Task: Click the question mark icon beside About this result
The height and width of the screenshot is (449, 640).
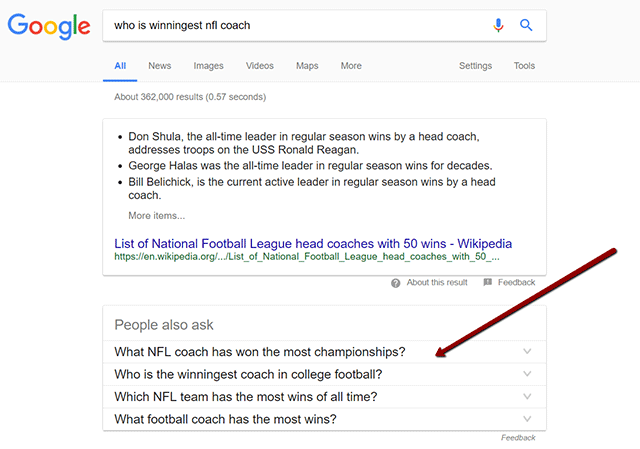Action: pos(396,283)
